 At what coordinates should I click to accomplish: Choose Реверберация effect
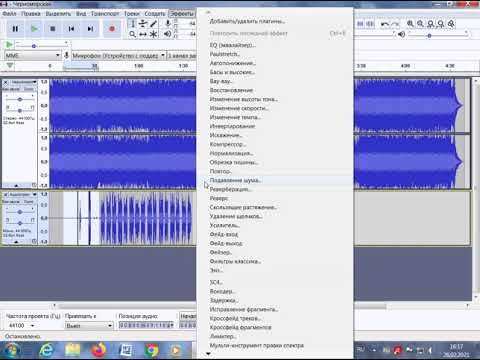(x=275, y=189)
